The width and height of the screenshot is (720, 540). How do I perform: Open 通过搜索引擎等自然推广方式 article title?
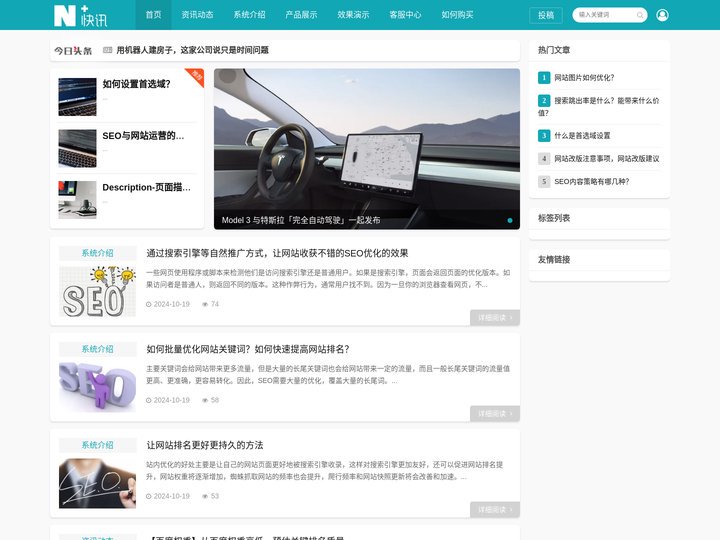pyautogui.click(x=277, y=253)
